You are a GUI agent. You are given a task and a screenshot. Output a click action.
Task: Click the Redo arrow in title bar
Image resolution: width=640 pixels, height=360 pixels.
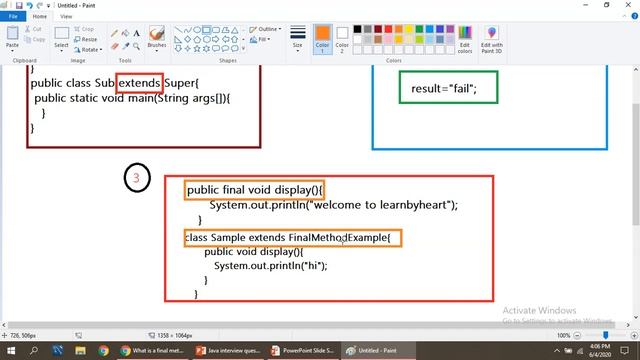(40, 6)
